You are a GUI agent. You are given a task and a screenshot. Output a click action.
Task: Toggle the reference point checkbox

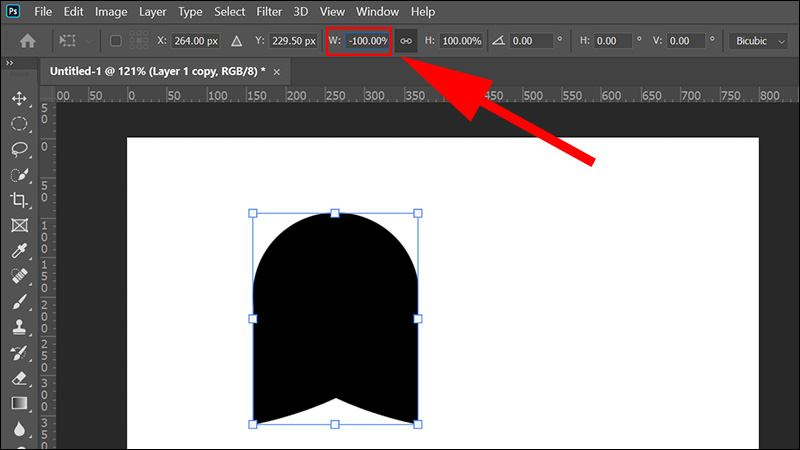coord(116,41)
